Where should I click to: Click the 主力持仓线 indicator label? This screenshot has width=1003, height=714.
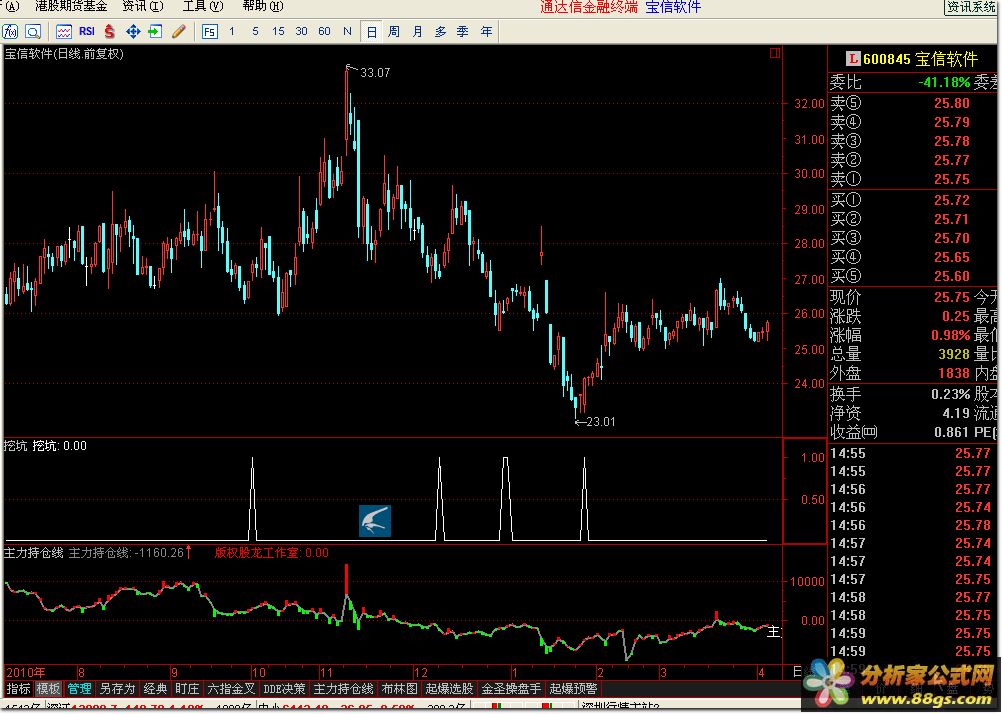[33, 553]
